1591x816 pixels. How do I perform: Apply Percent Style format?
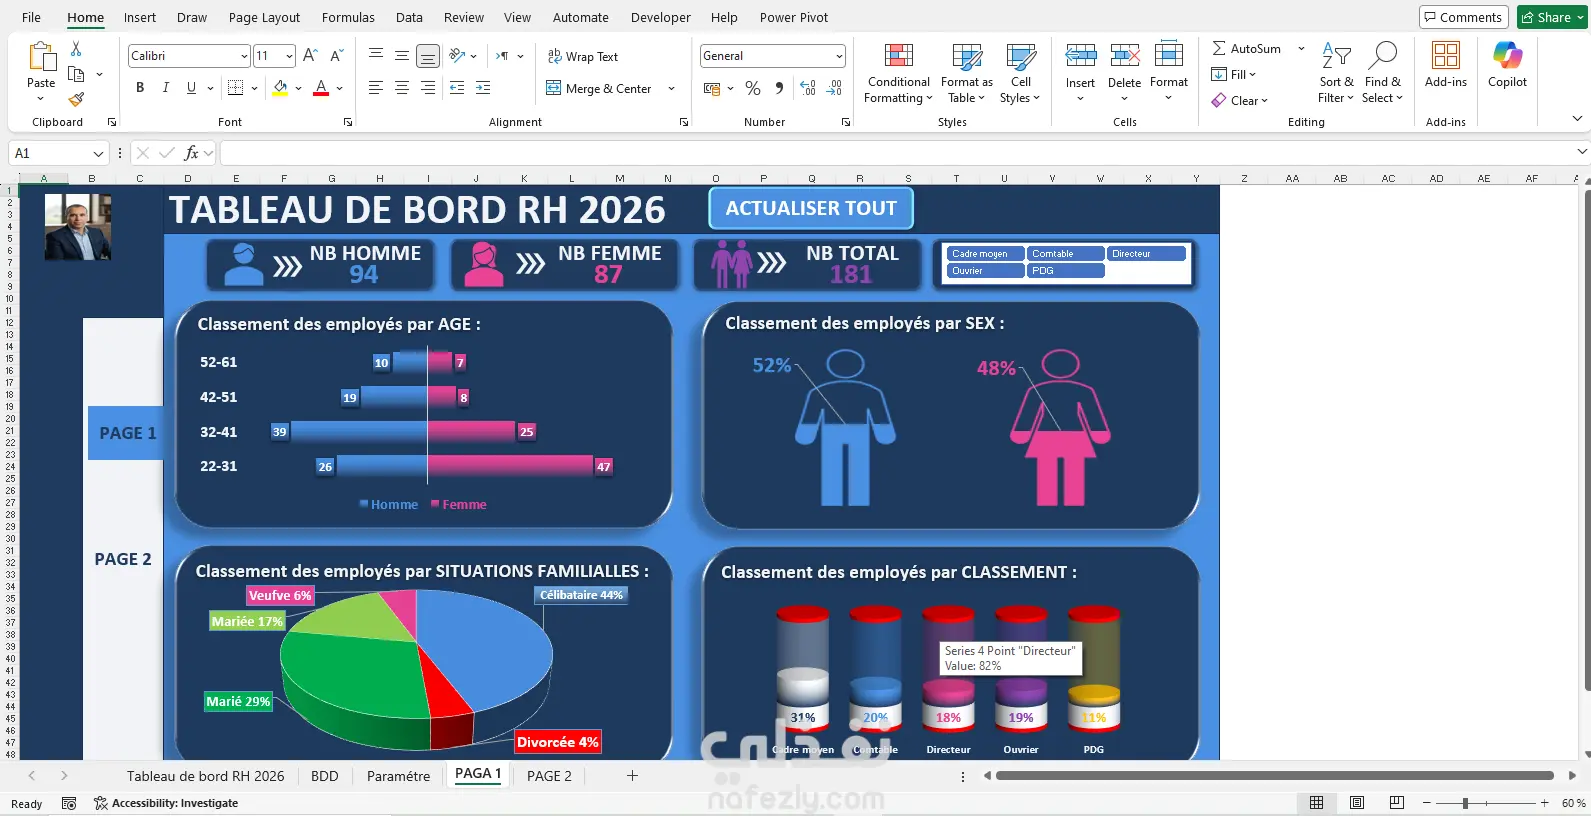point(753,88)
